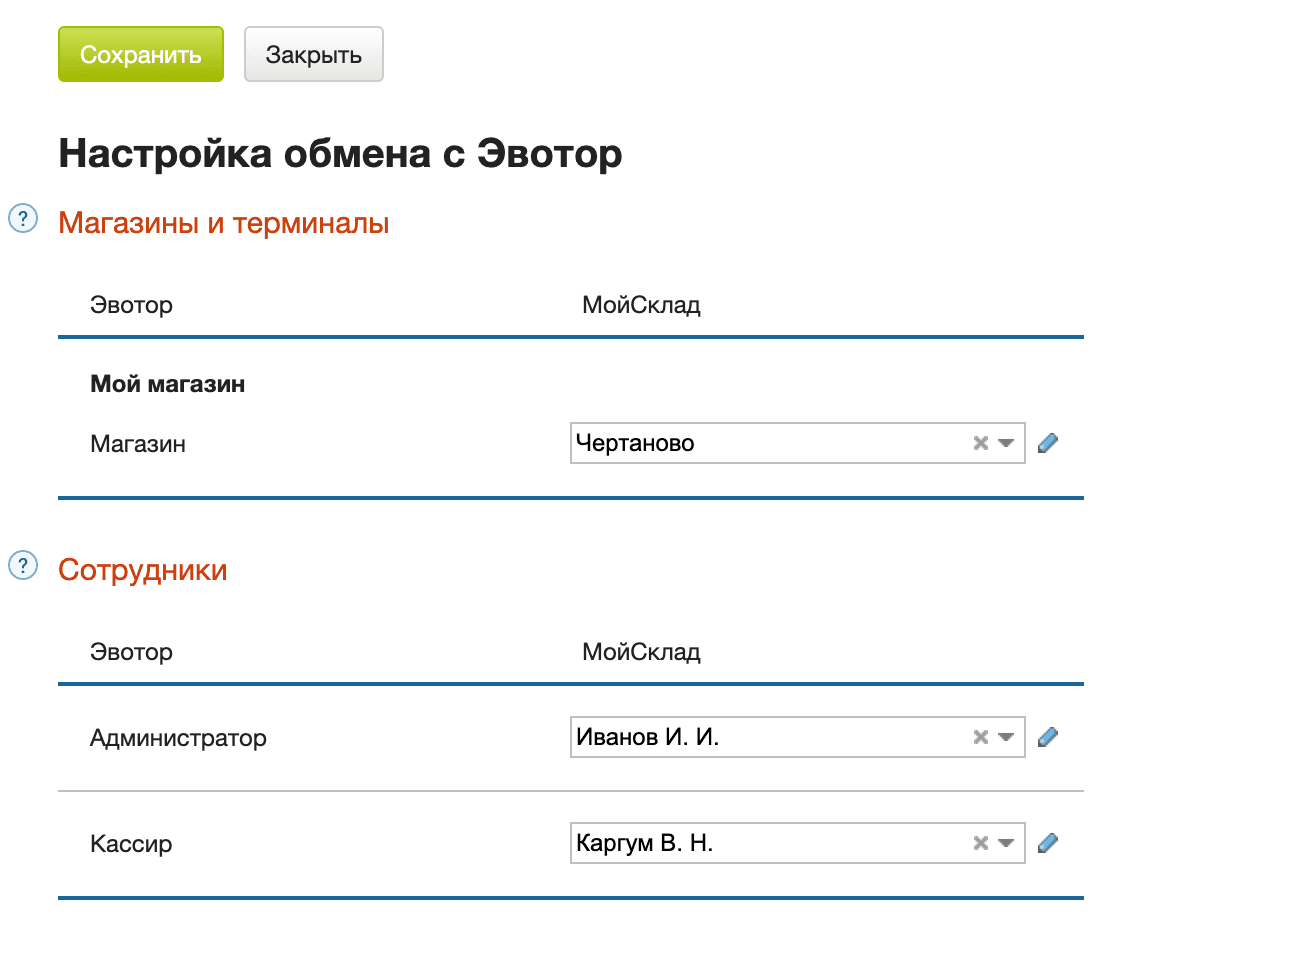Open help for Сотрудники section
Screen dimensions: 1312x966
[21, 566]
